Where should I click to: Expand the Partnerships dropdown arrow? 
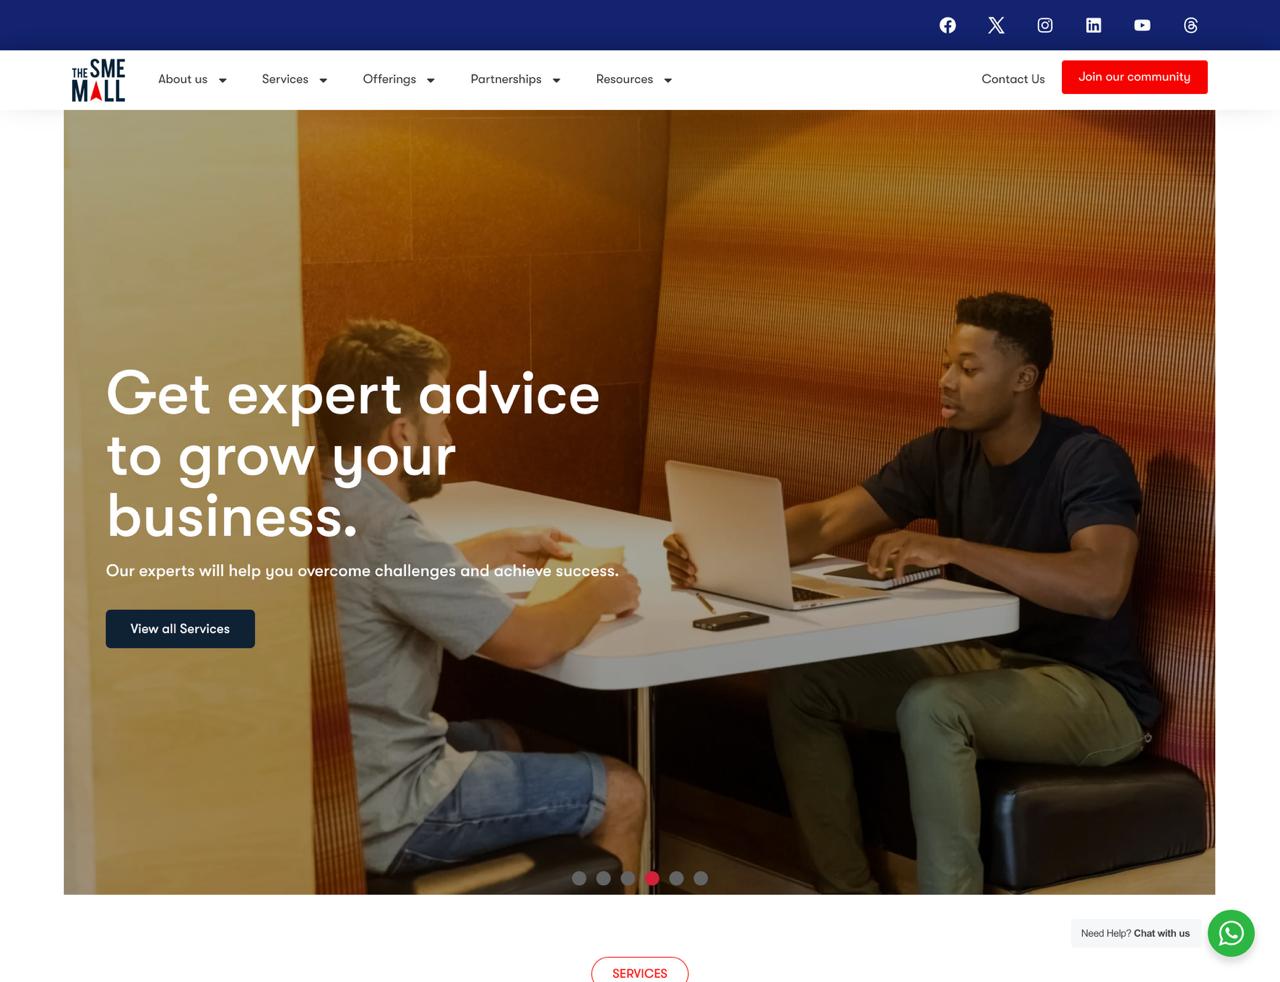coord(557,80)
